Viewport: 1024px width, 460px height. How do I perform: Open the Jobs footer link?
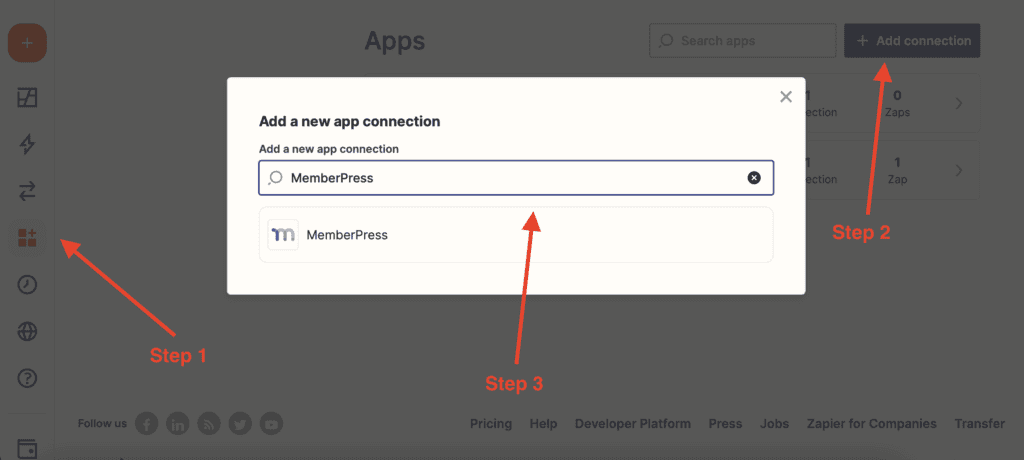tap(775, 424)
